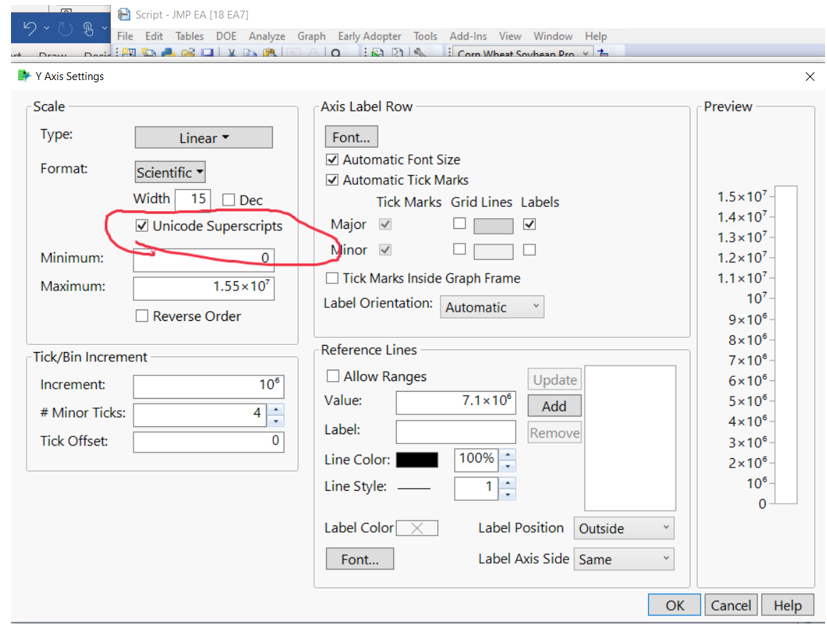
Task: Enable Reverse Order
Action: tap(142, 316)
